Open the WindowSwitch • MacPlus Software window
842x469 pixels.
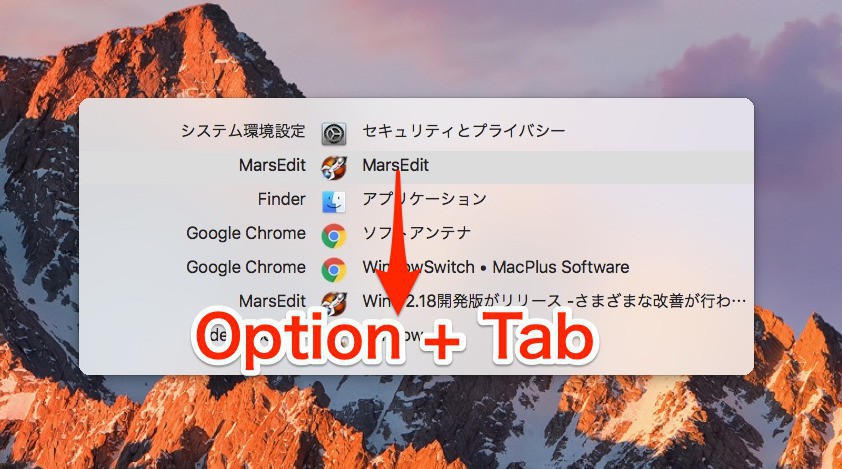(x=496, y=267)
